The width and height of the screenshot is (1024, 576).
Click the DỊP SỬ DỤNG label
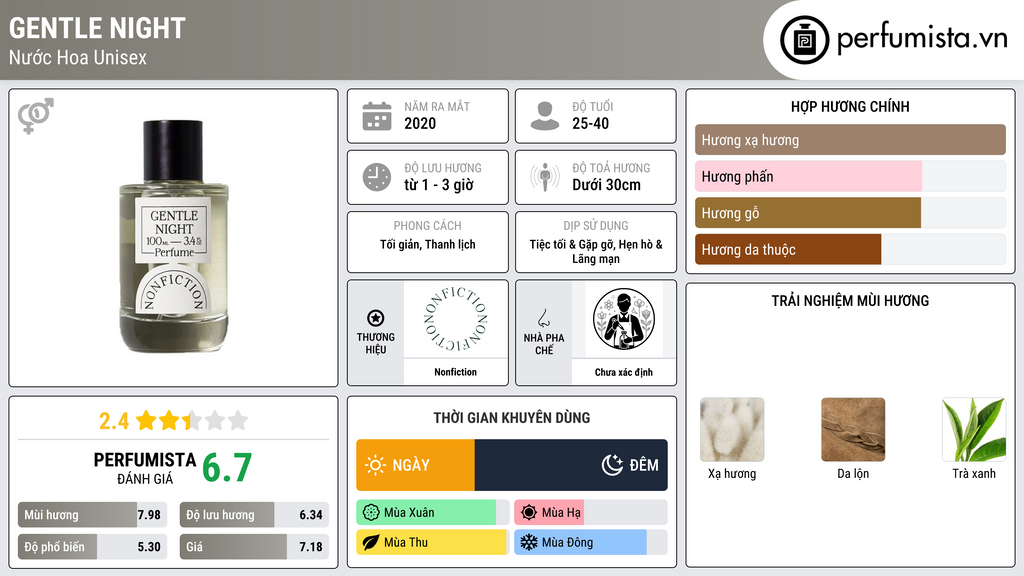coord(596,225)
